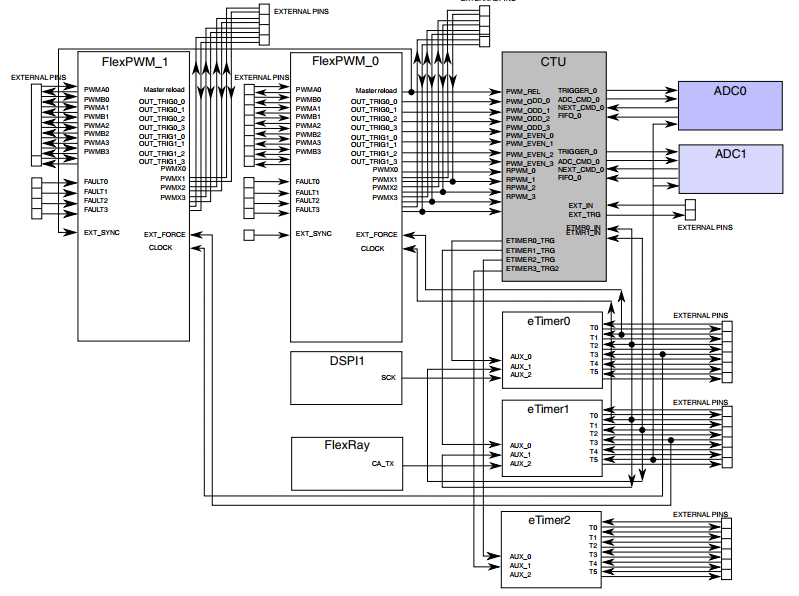Select CLOCK label in FlexPWM_0
This screenshot has height=596, width=799.
coord(372,248)
